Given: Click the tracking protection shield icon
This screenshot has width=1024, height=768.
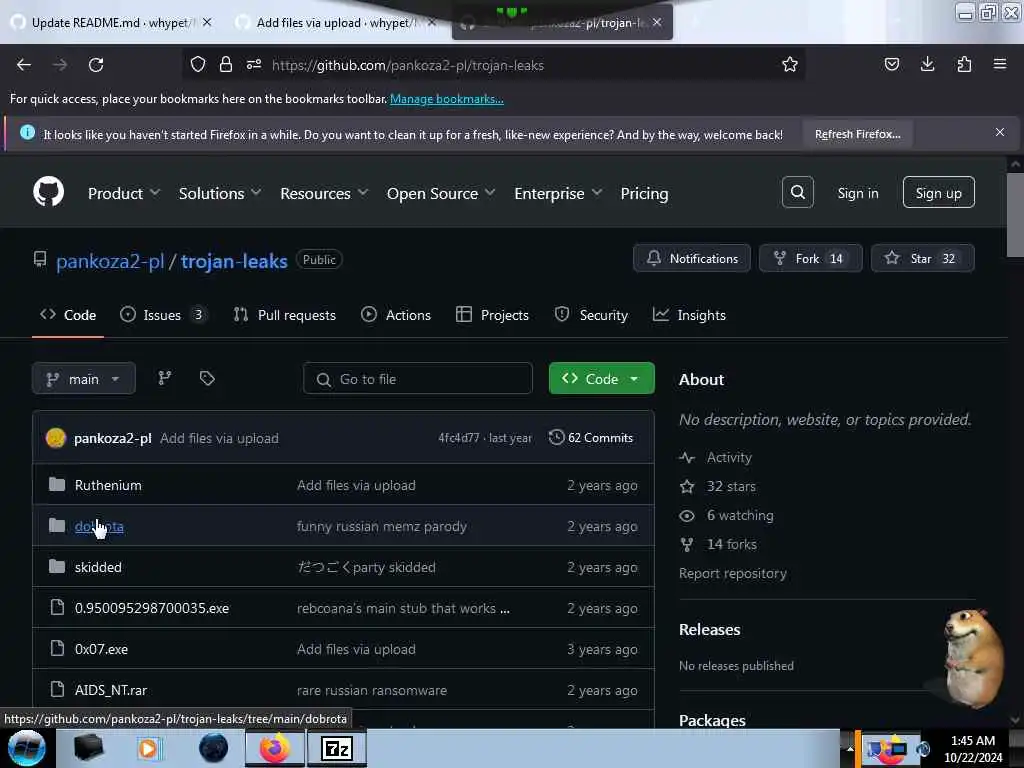Looking at the screenshot, I should [x=198, y=64].
